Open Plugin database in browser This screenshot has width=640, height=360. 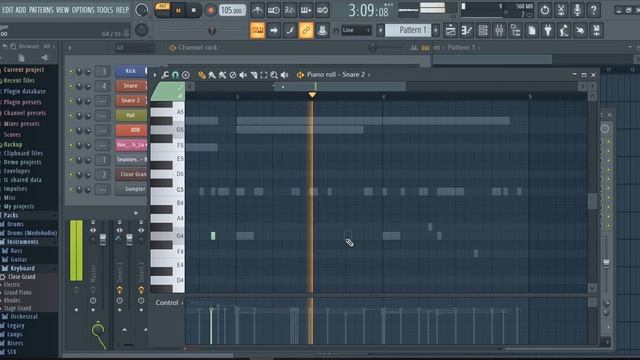point(24,91)
